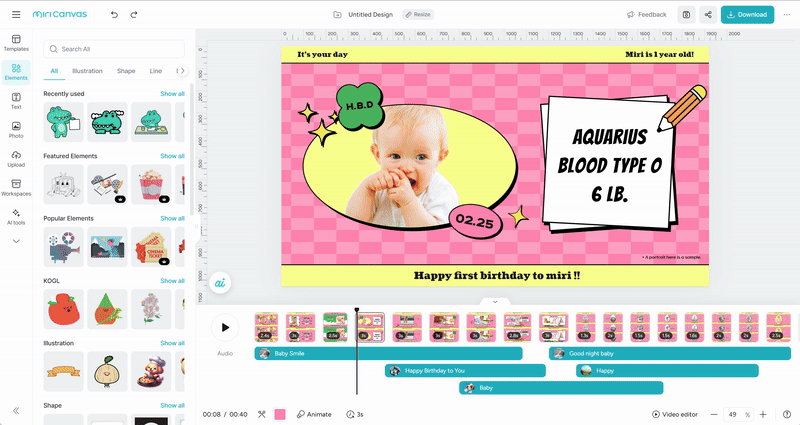Click the redo arrow icon
This screenshot has width=800, height=425.
(134, 15)
